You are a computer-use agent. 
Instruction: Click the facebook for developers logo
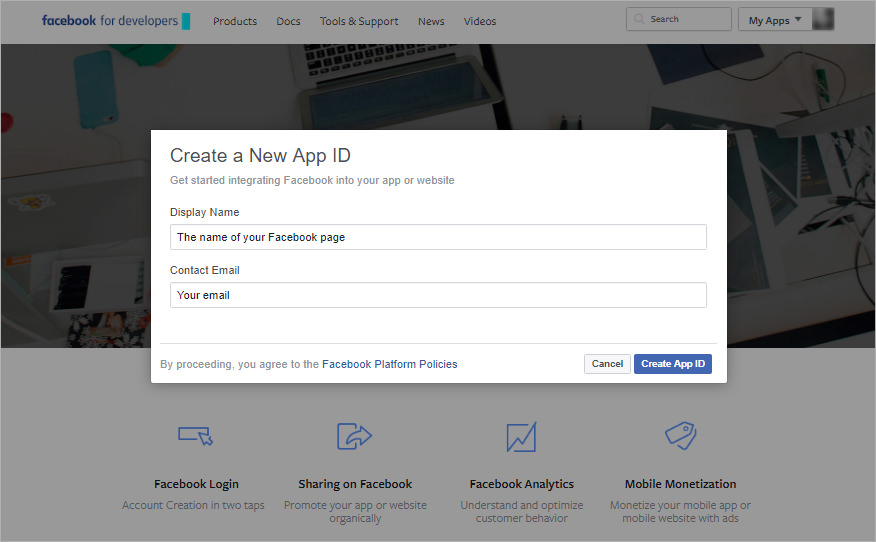click(x=116, y=21)
